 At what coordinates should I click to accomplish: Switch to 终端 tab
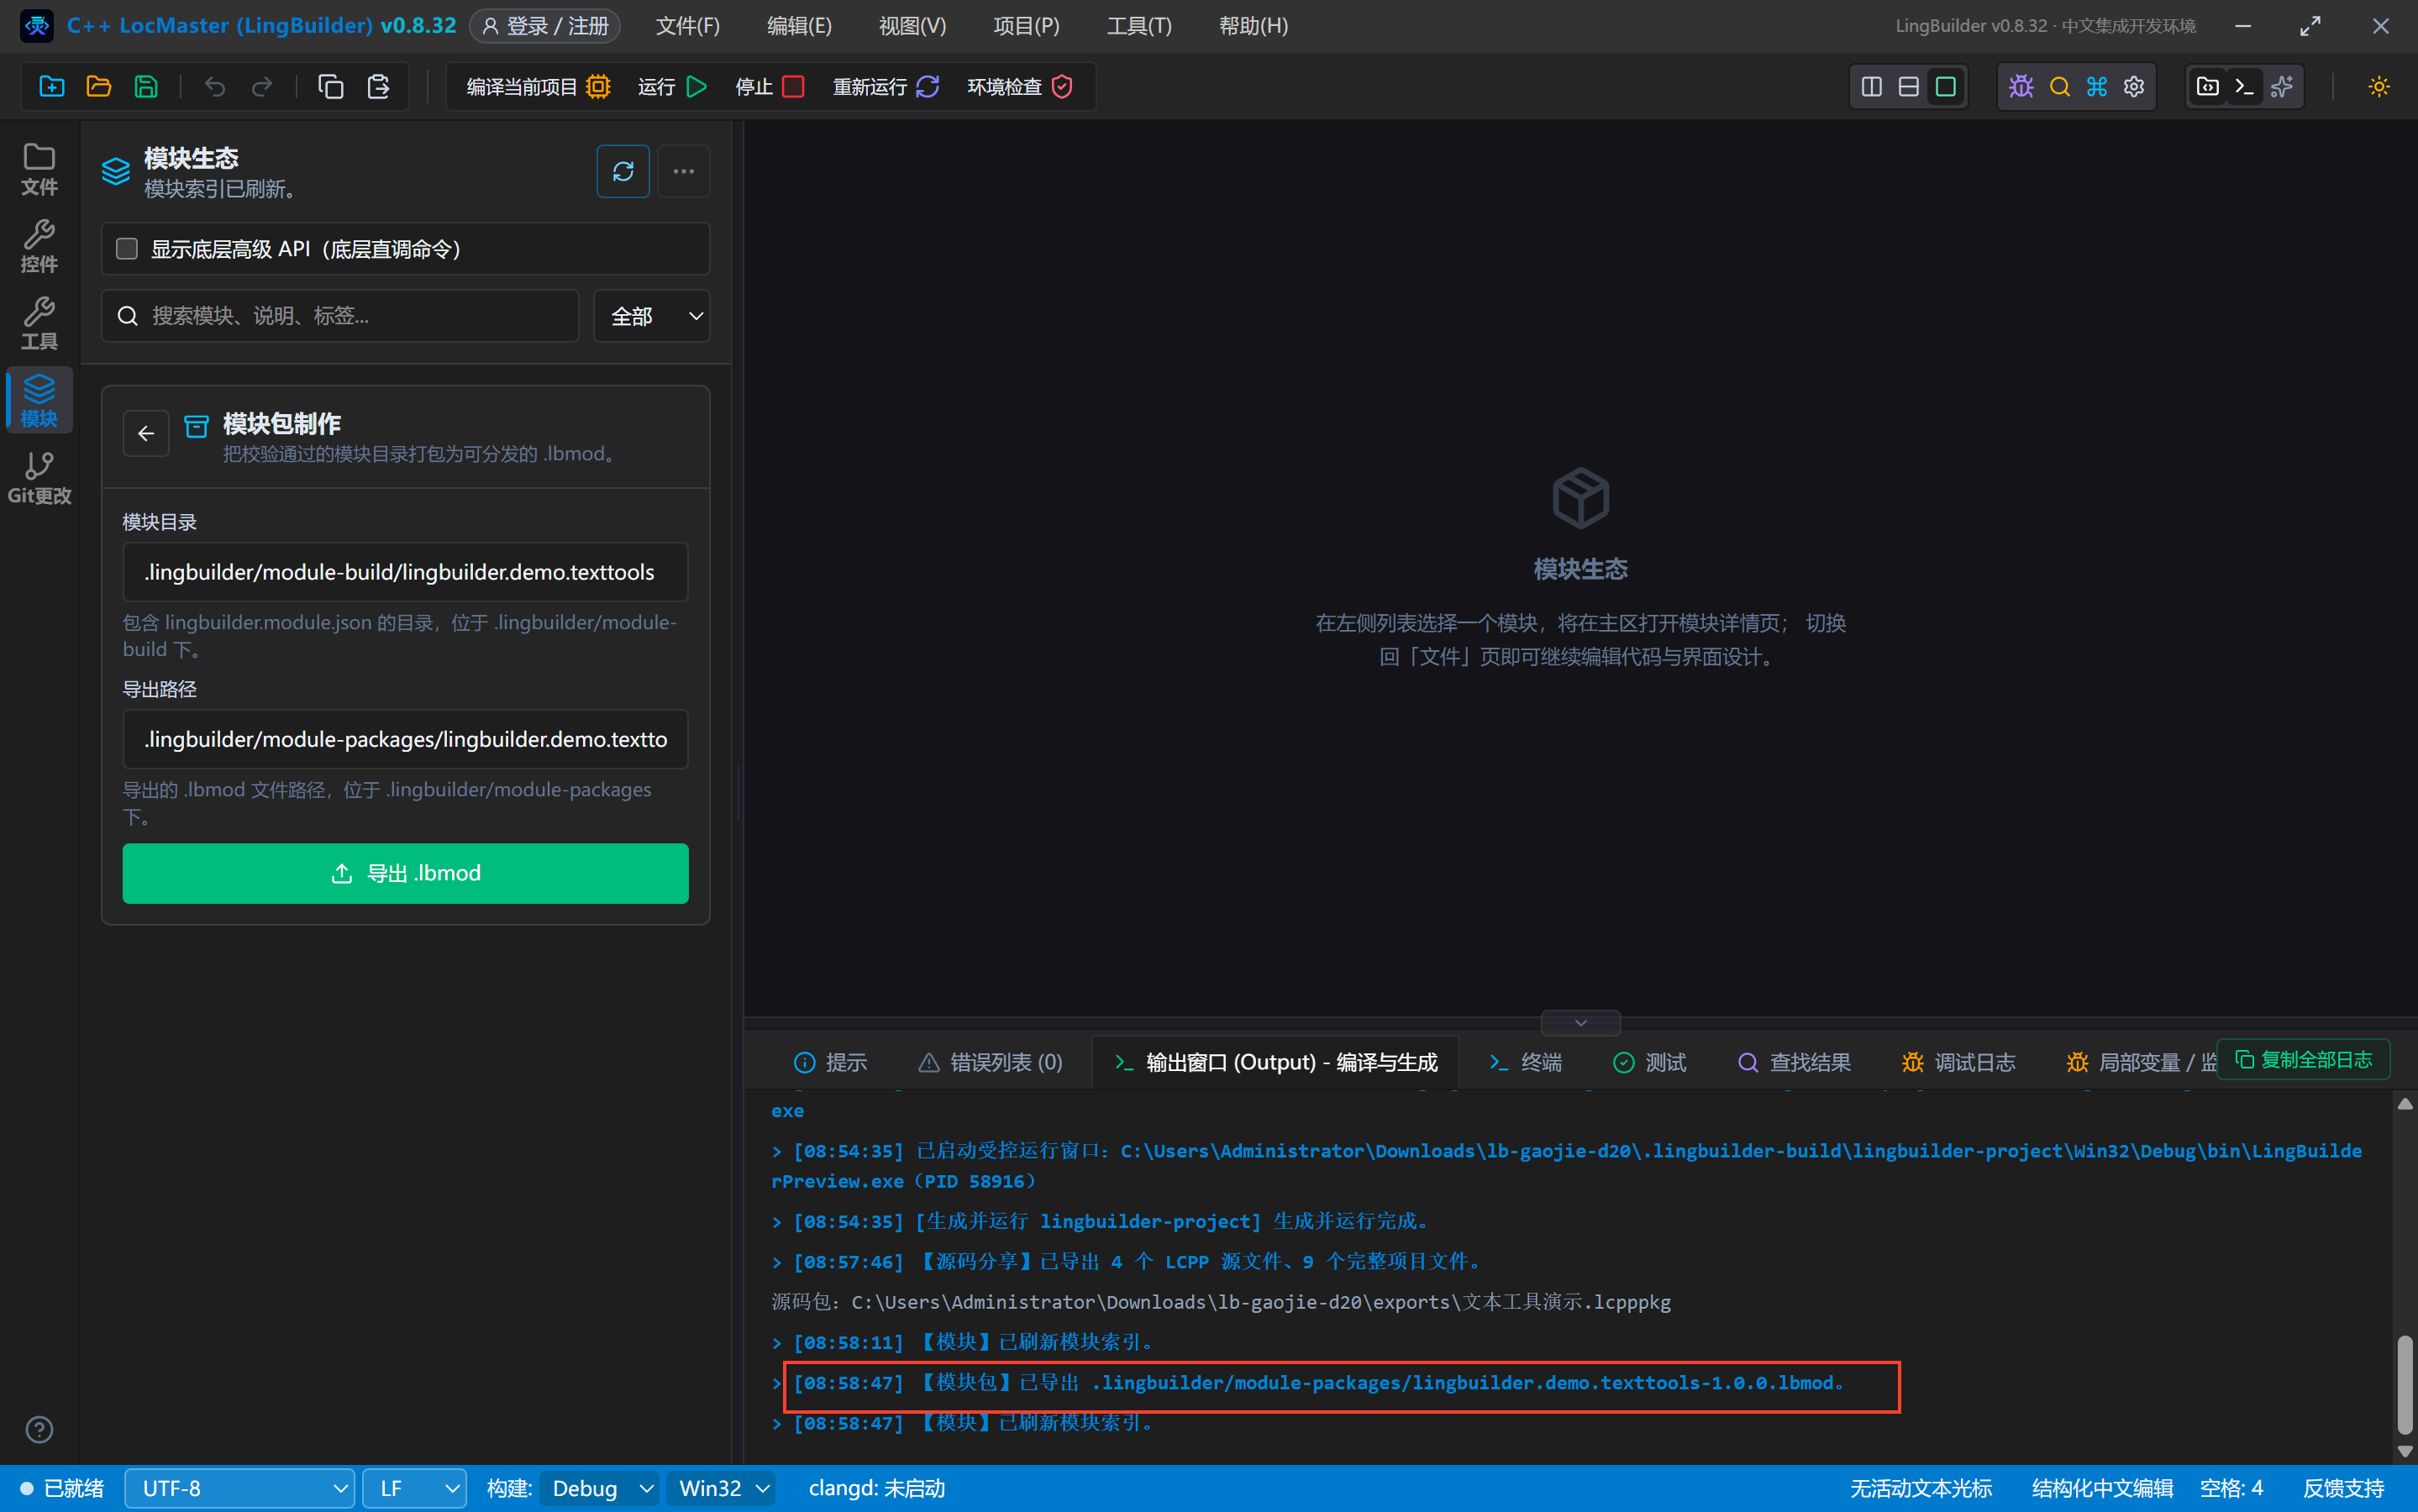point(1525,1062)
